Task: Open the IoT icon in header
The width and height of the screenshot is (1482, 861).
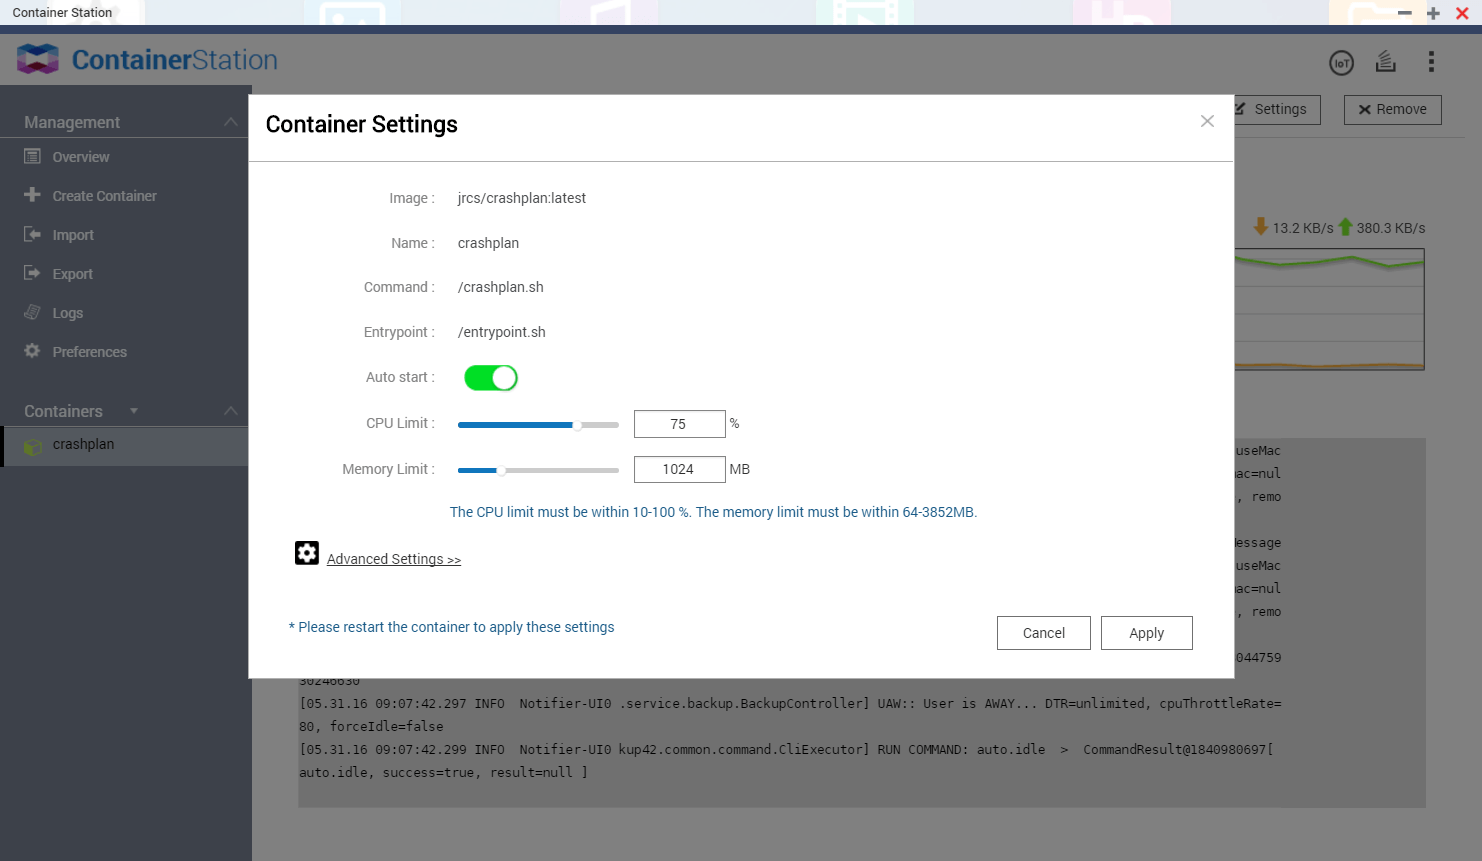Action: point(1341,63)
